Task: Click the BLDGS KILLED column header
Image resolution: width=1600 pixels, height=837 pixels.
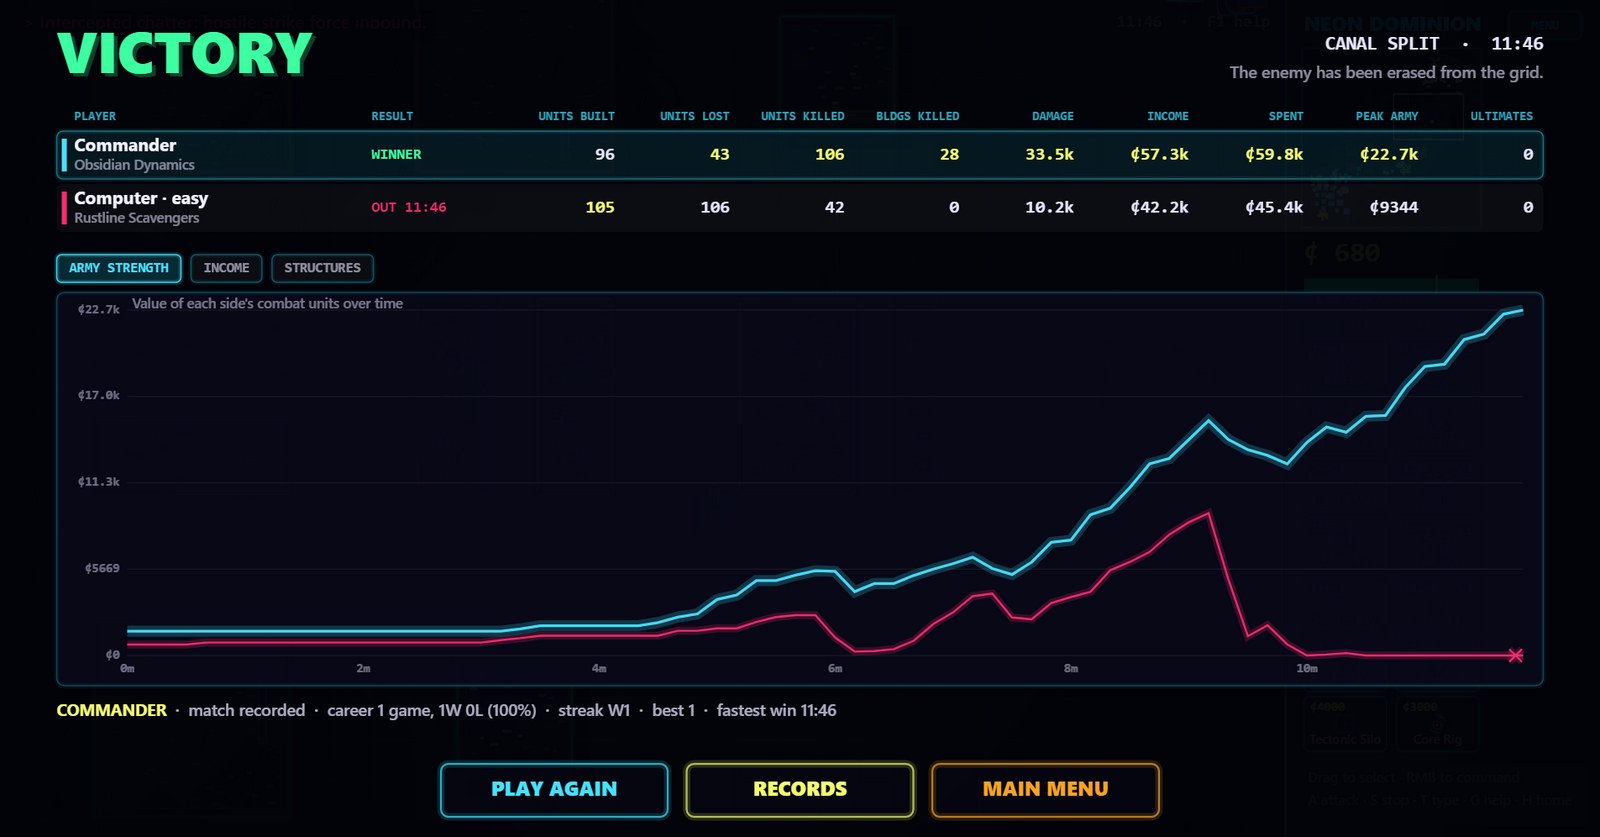Action: click(918, 116)
